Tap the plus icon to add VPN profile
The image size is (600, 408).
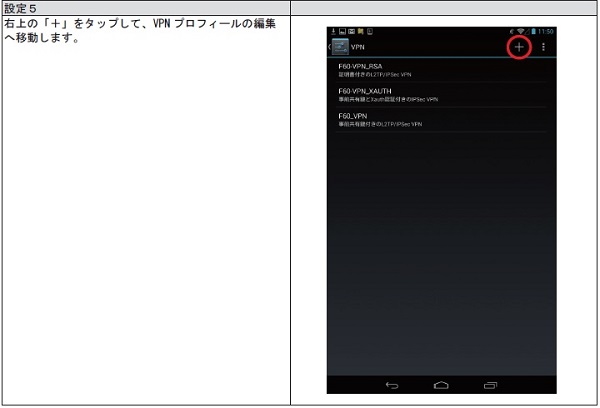pyautogui.click(x=518, y=47)
